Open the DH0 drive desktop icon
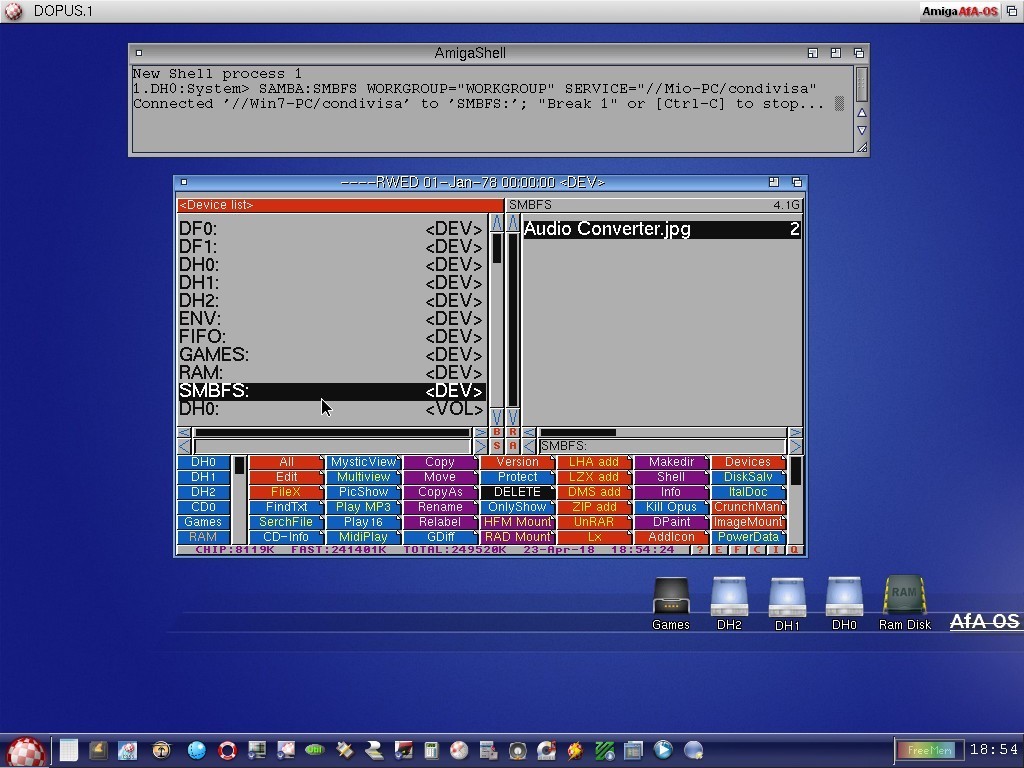Image resolution: width=1024 pixels, height=768 pixels. [844, 598]
